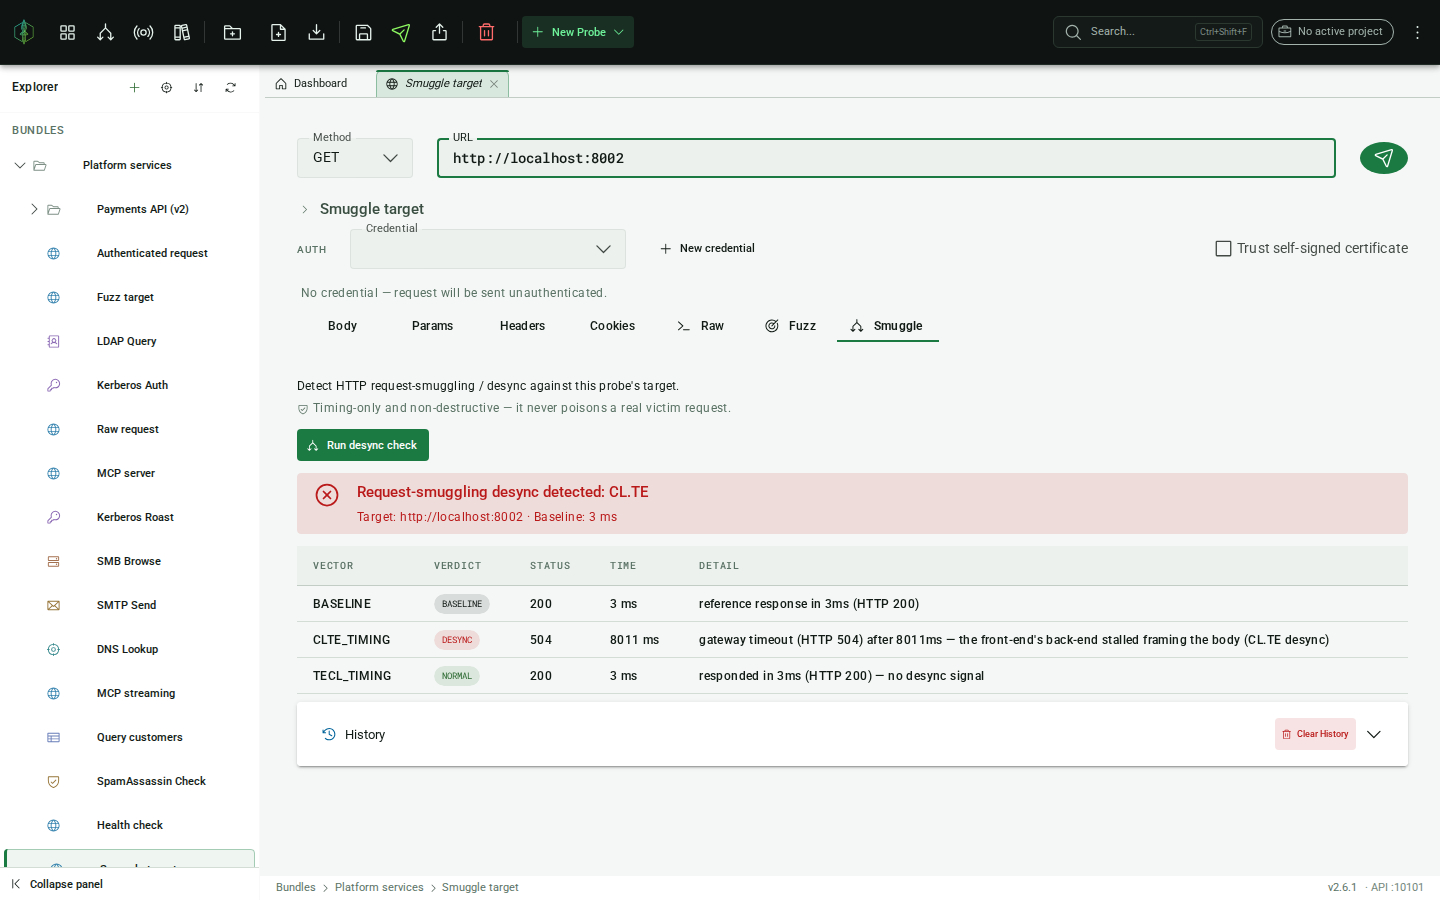Click the Search box in top bar
The width and height of the screenshot is (1440, 900).
[x=1157, y=32]
